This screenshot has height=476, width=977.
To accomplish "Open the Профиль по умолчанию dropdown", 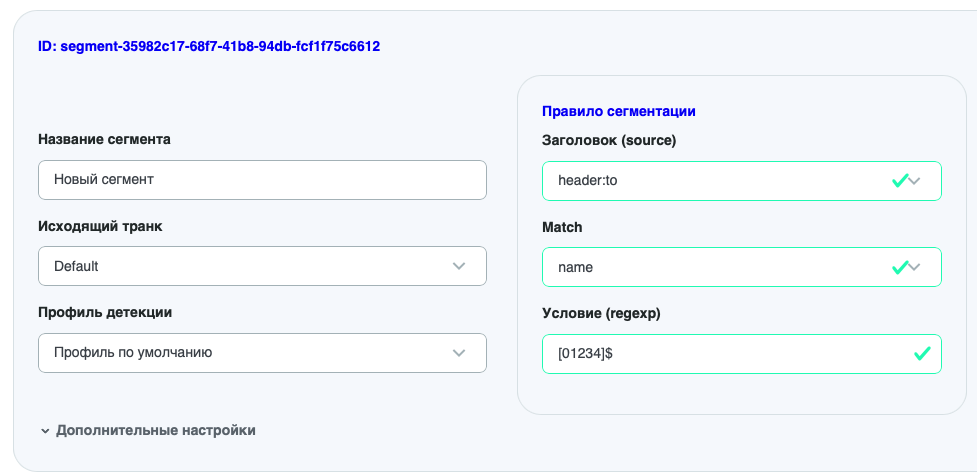I will [262, 353].
